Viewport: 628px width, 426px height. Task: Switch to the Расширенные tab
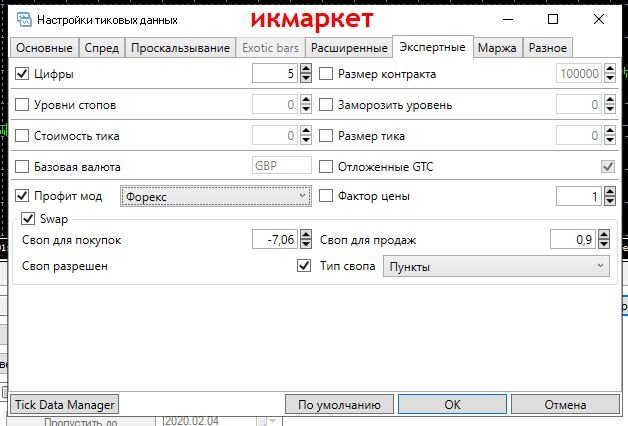coord(349,48)
